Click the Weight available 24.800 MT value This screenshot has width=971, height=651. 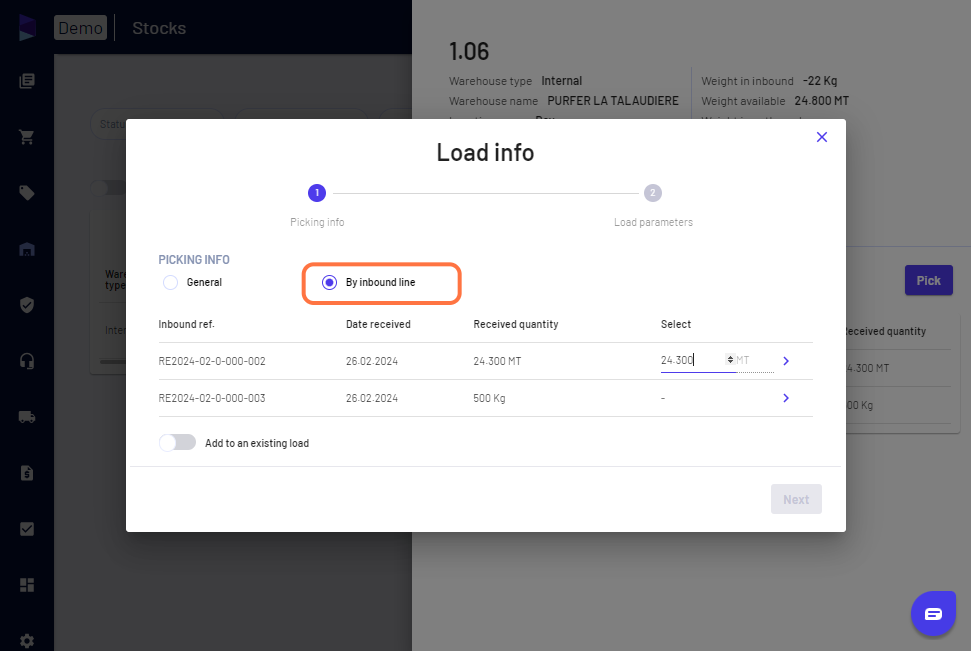(821, 101)
